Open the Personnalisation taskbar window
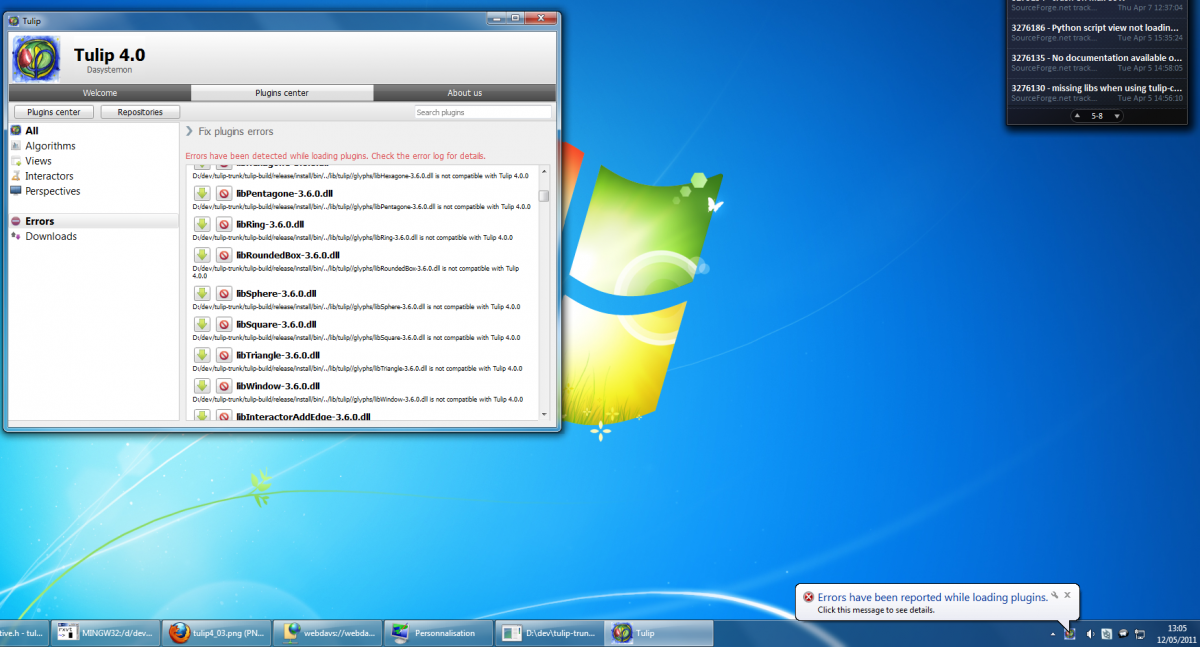Image resolution: width=1200 pixels, height=647 pixels. [x=438, y=633]
